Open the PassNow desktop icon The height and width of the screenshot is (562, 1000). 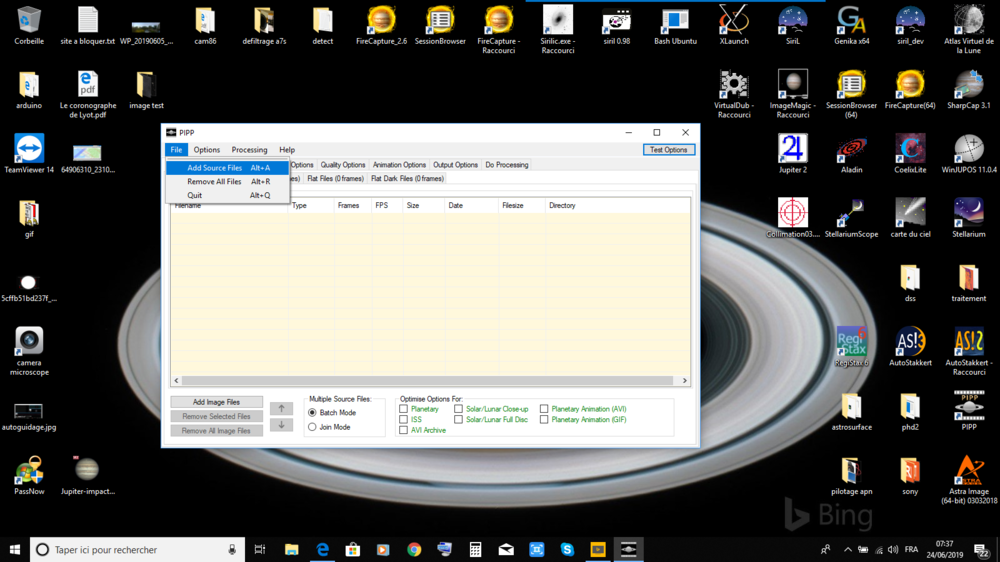click(x=29, y=475)
